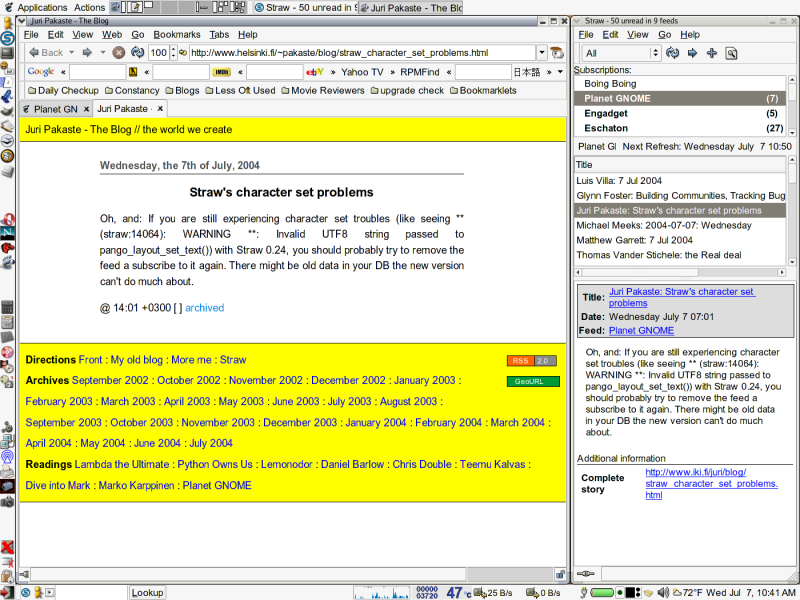Stop page loading with the red stop icon
This screenshot has width=800, height=600.
tap(119, 53)
